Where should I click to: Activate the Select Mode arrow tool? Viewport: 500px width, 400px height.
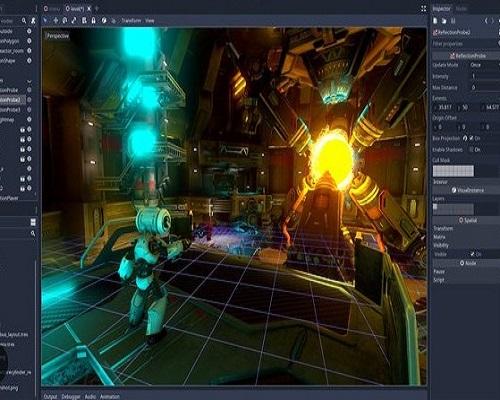click(45, 20)
